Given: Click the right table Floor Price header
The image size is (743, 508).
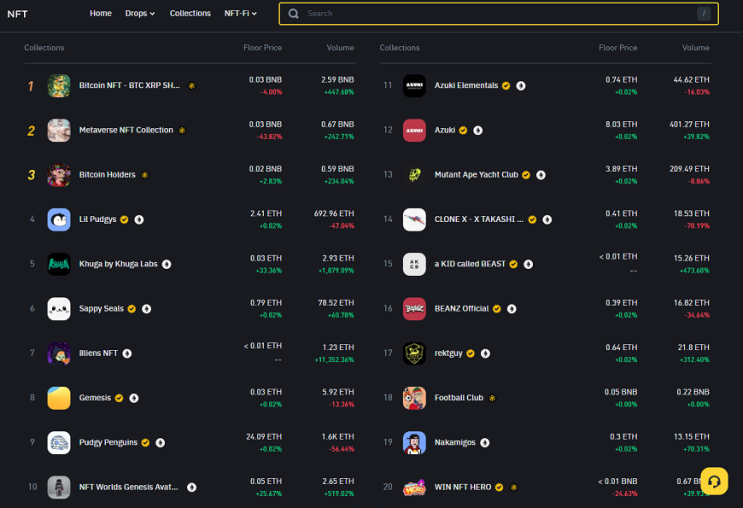Looking at the screenshot, I should click(x=618, y=48).
